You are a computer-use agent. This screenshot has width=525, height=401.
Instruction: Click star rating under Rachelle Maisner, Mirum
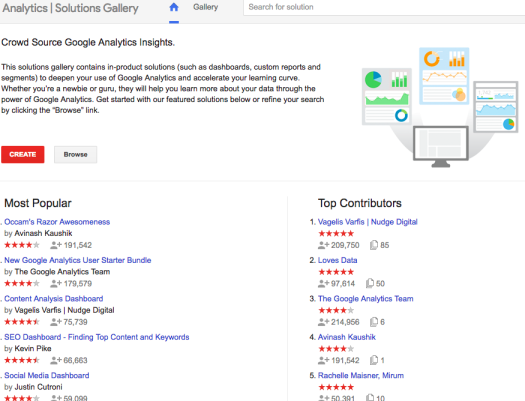tap(336, 387)
